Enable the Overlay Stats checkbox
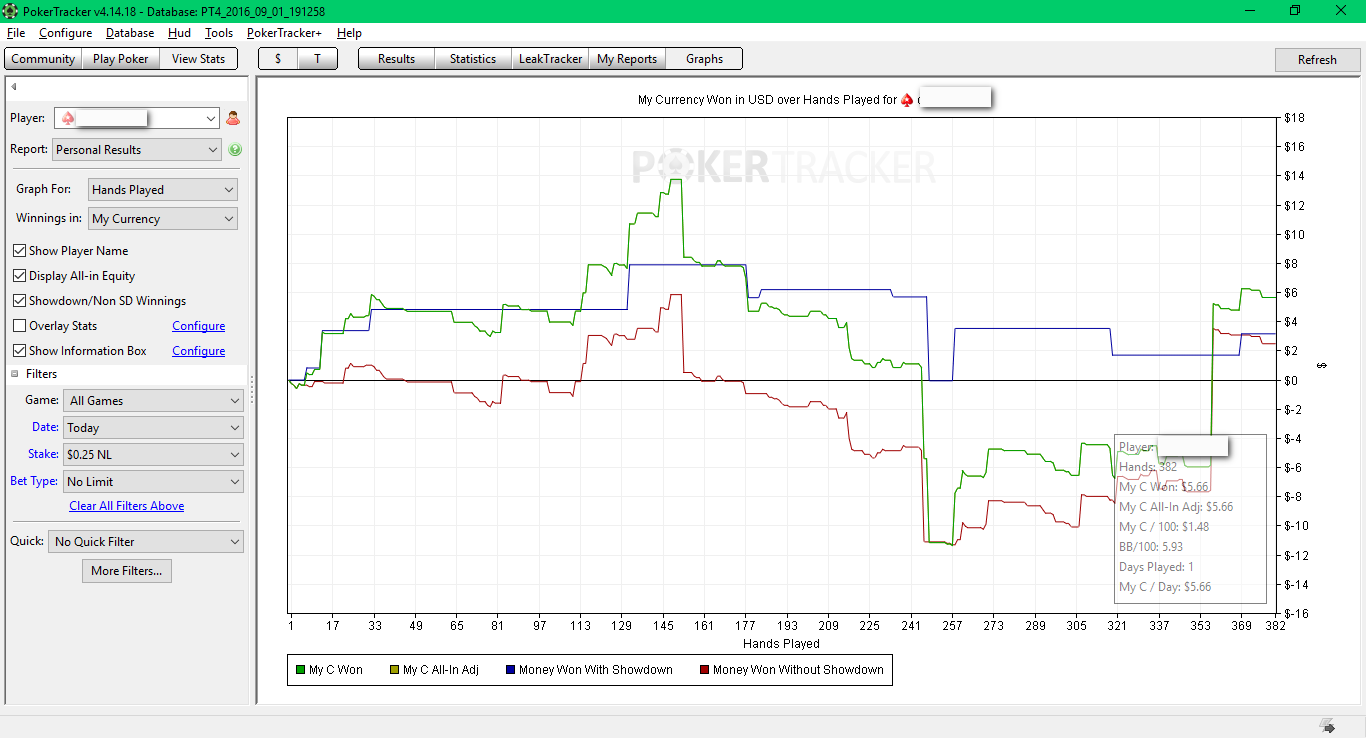The height and width of the screenshot is (738, 1366). pyautogui.click(x=20, y=326)
